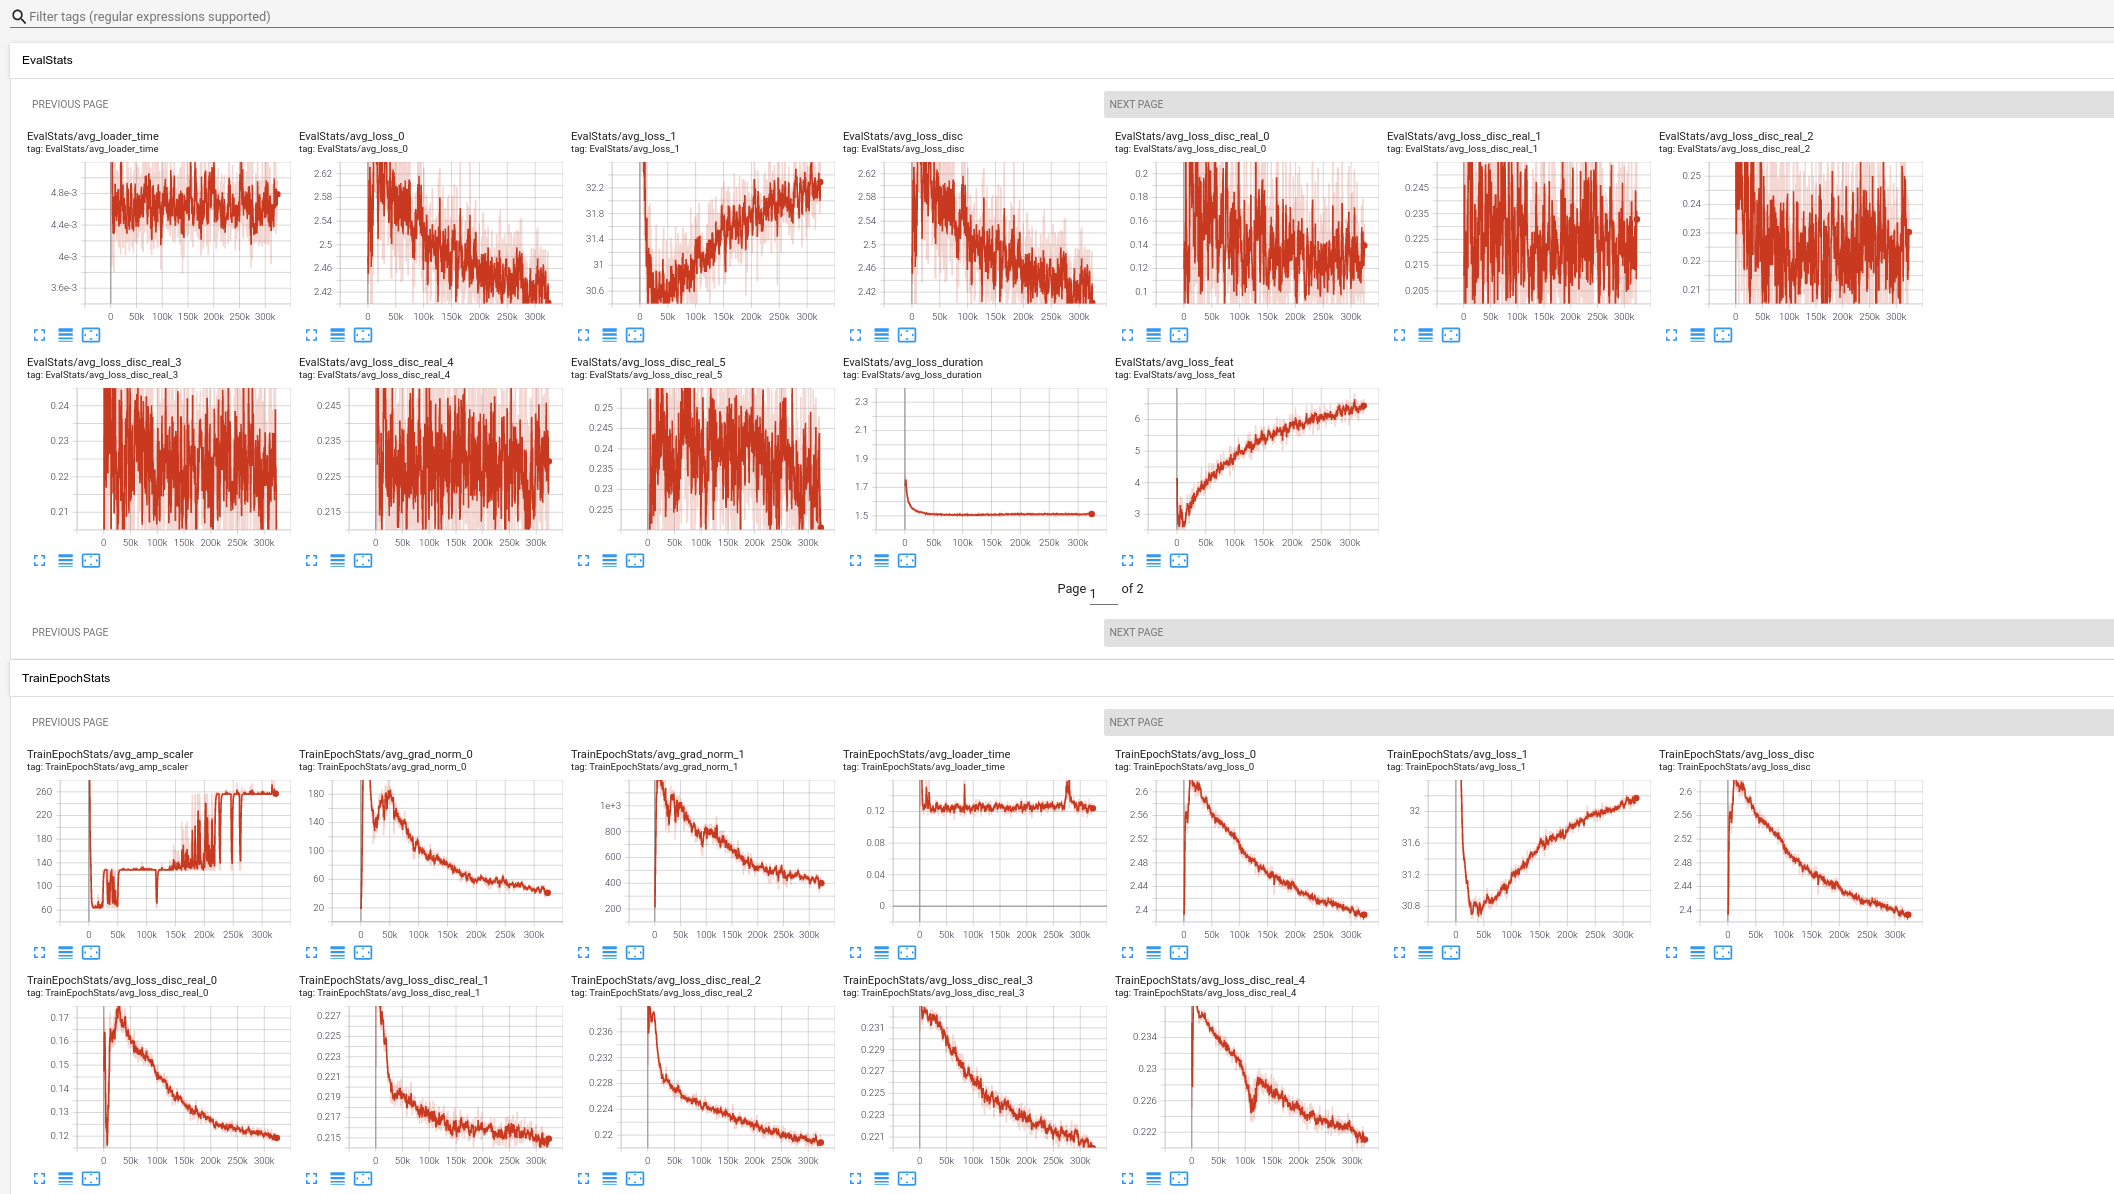Fit domain to data on EvalStats/avg_loss_disc_real_1
2114x1194 pixels.
tap(1451, 335)
